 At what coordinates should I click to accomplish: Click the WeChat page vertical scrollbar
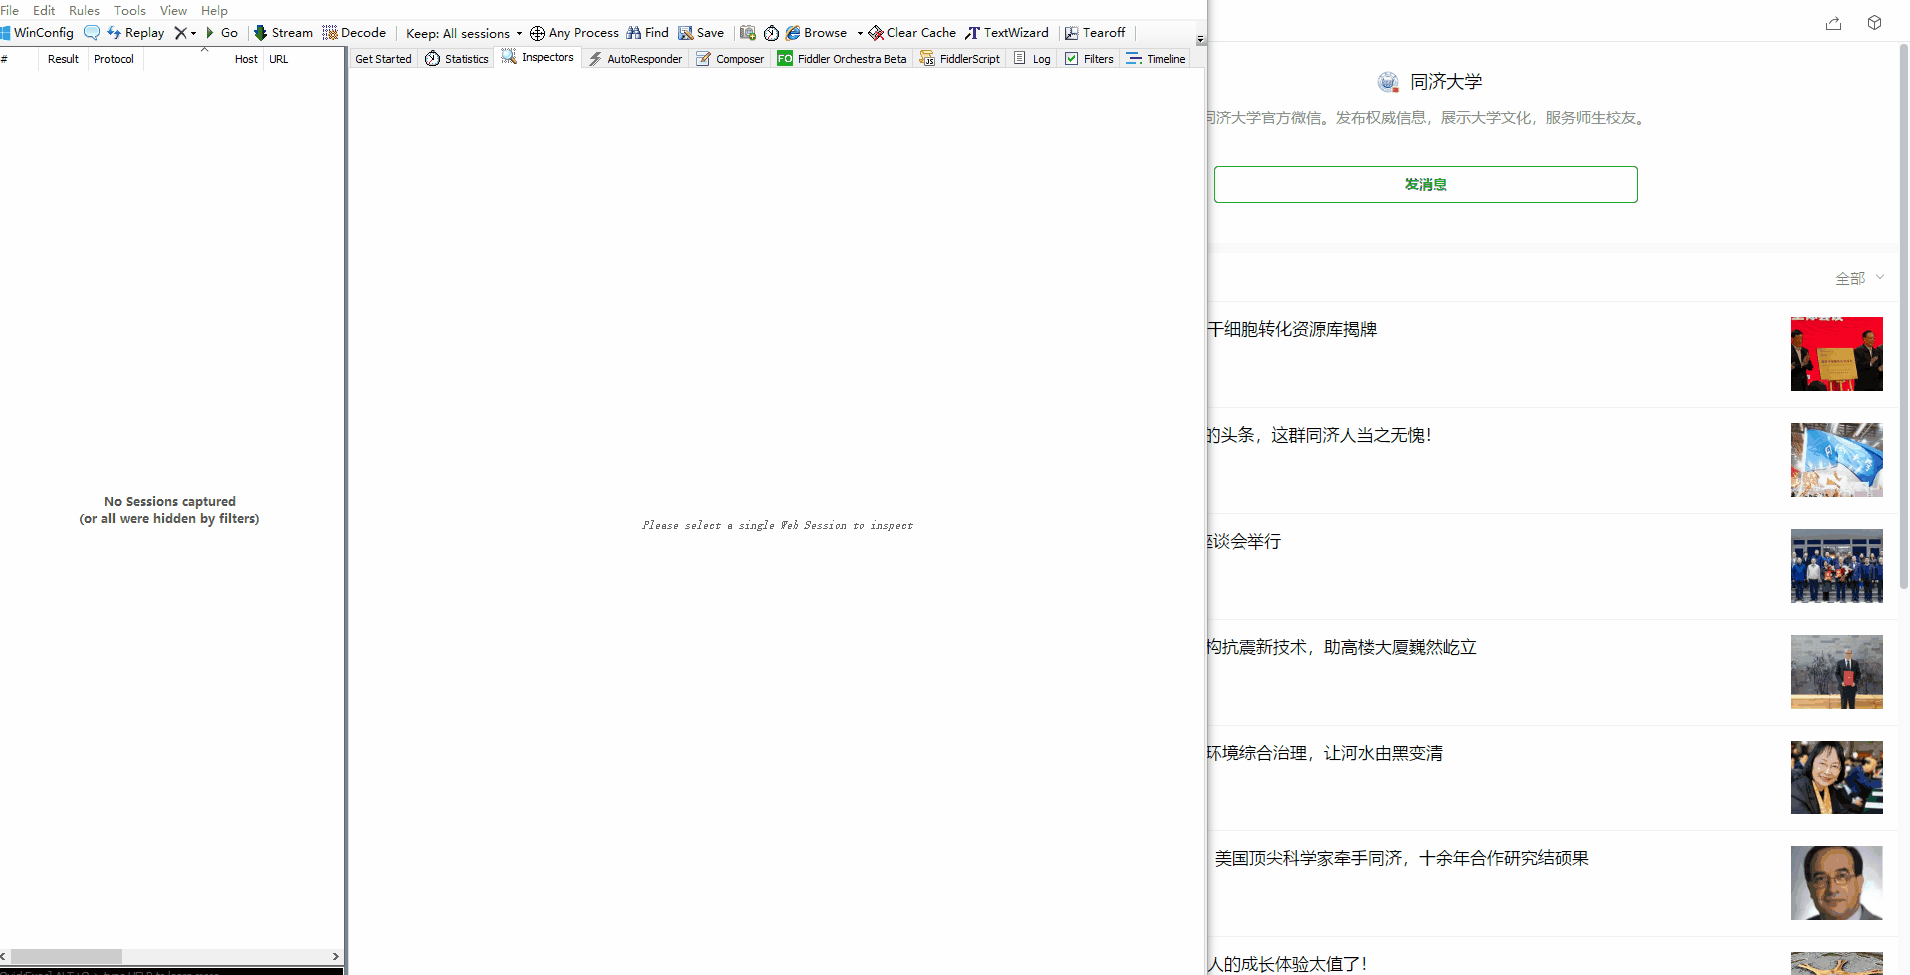coord(1903,317)
